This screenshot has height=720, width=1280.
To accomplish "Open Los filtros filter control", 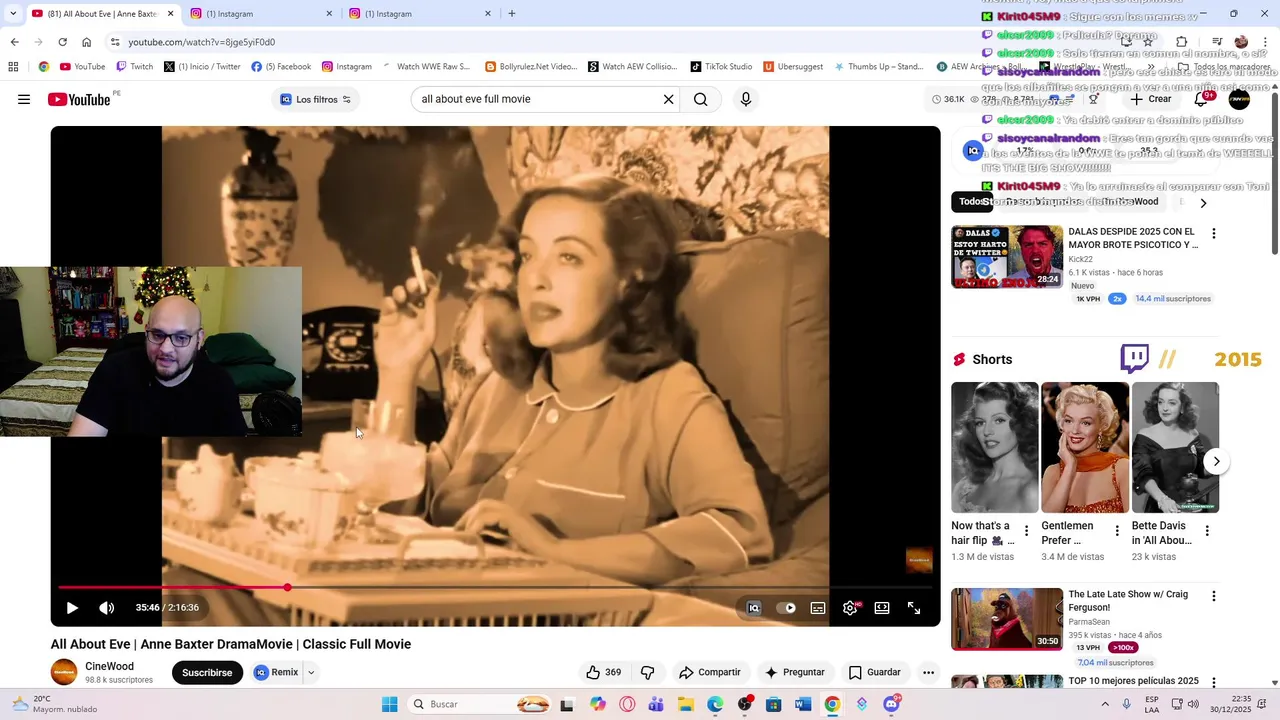I will [315, 99].
